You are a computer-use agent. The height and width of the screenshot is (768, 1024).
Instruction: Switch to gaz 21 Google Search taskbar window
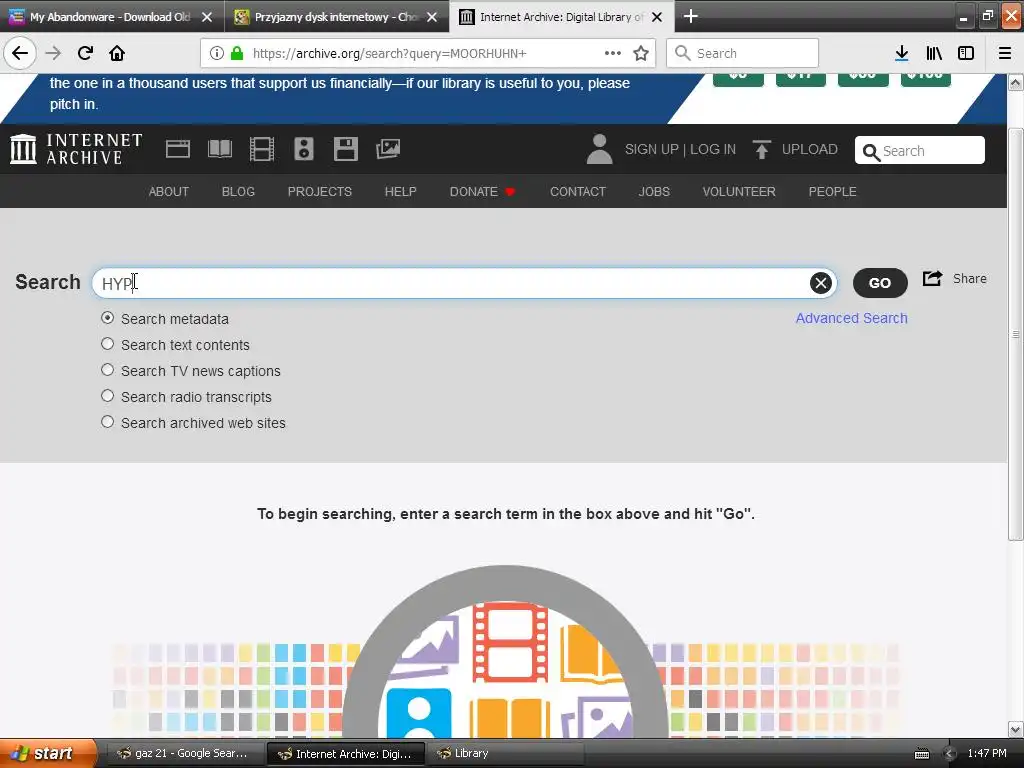(x=185, y=753)
